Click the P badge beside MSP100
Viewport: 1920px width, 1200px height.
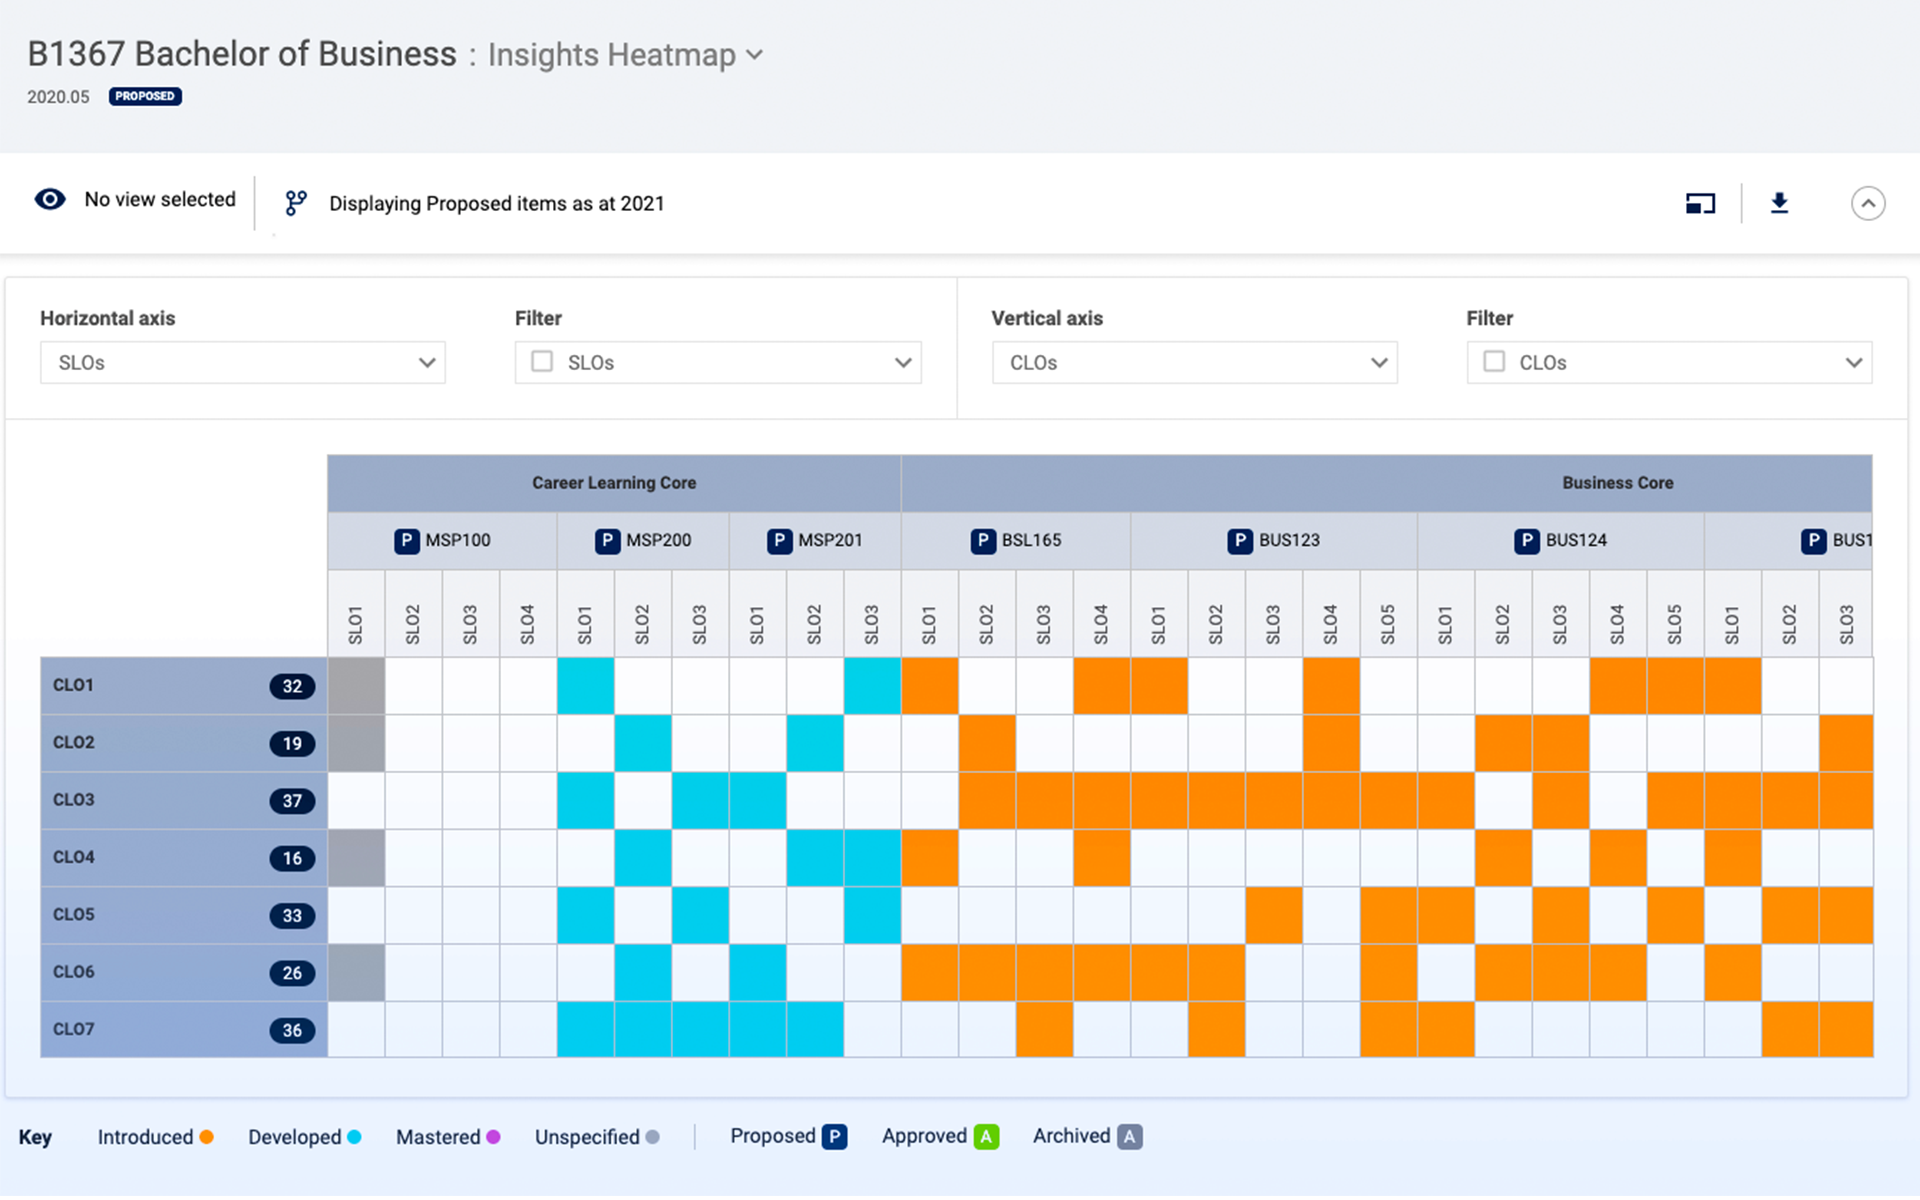[x=407, y=541]
